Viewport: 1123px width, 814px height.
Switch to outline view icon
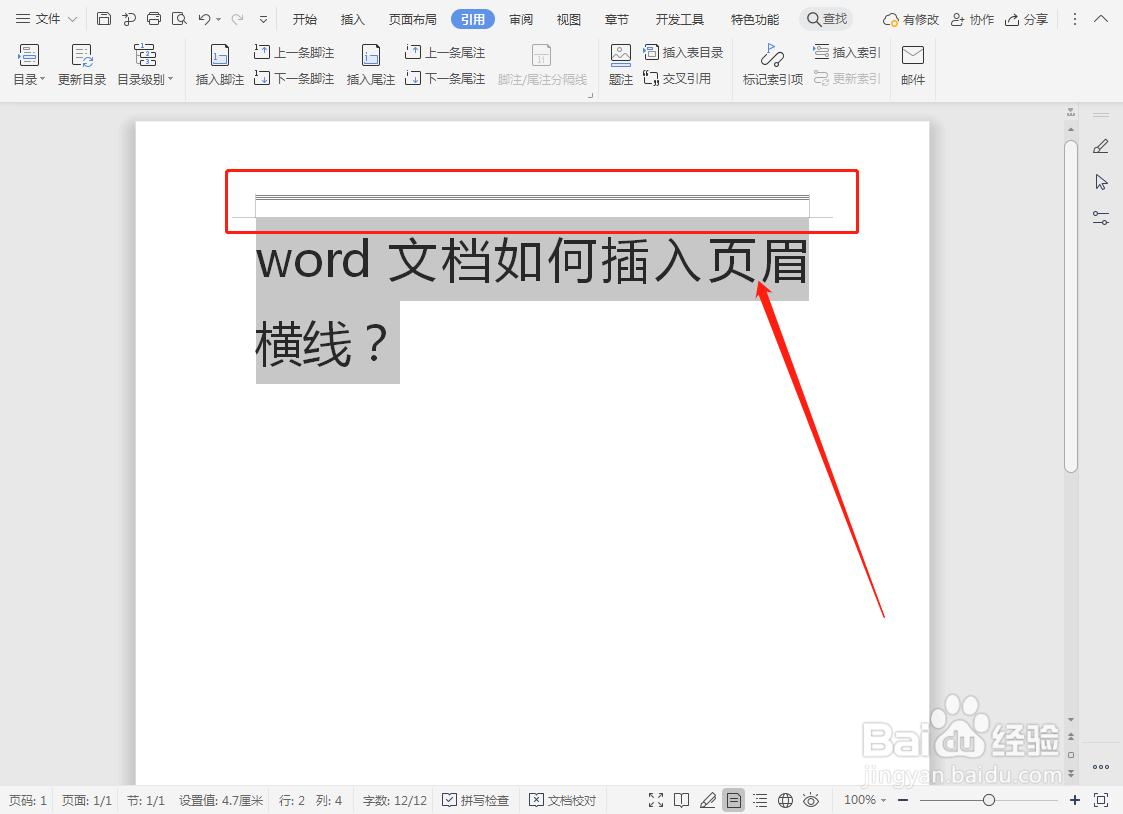tap(759, 800)
